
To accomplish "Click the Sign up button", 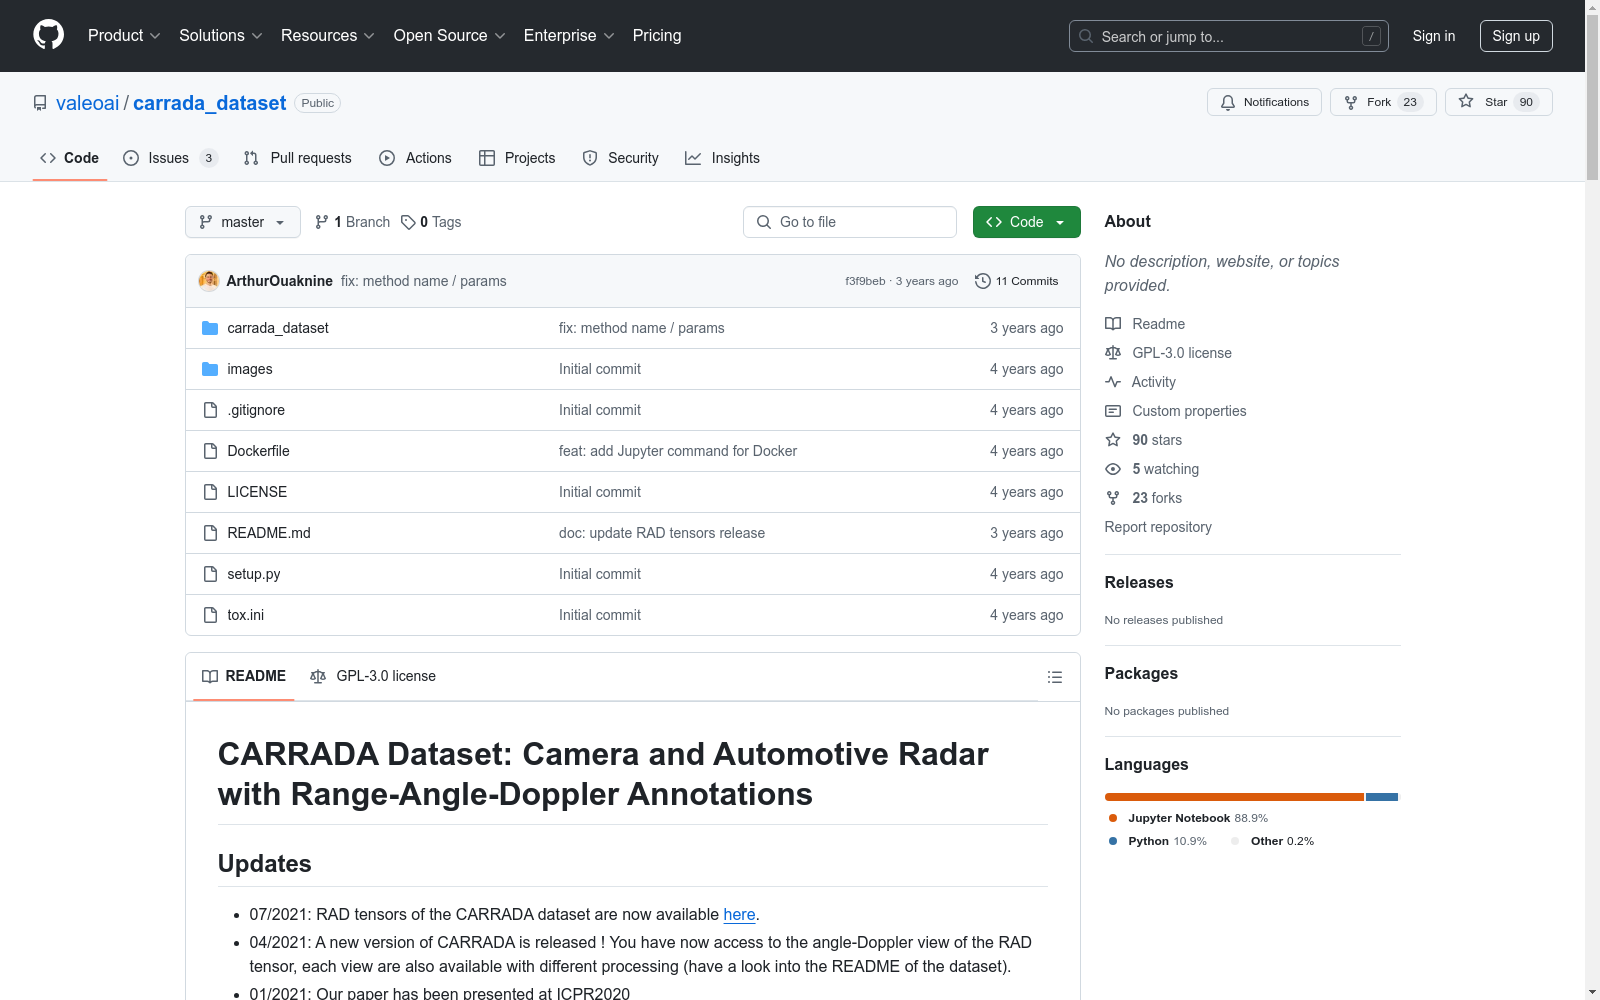I will click(x=1516, y=36).
